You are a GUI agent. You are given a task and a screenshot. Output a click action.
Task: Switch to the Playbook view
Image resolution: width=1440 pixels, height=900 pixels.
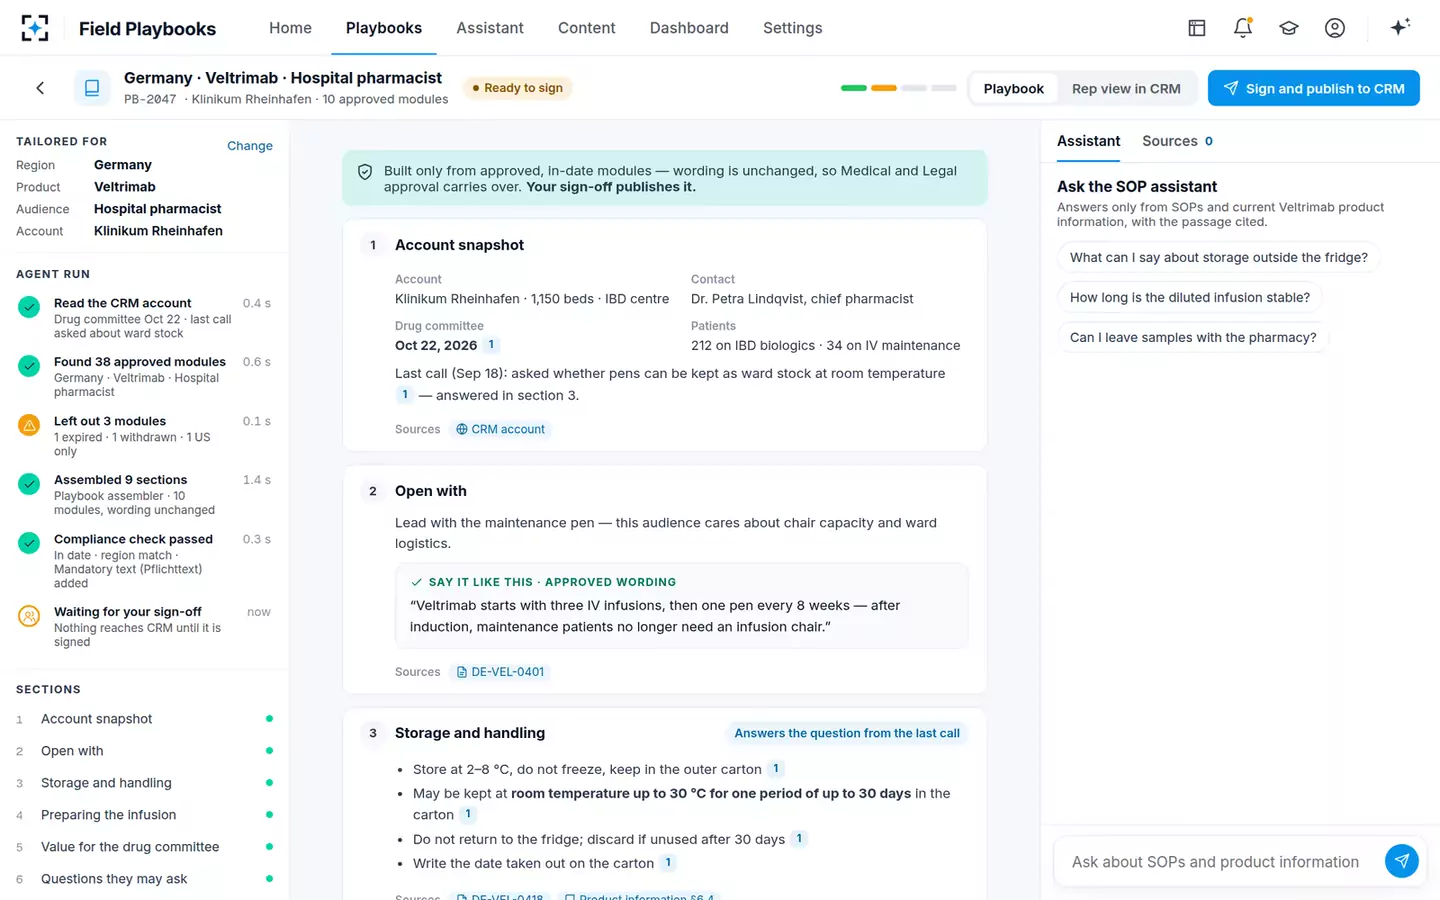1013,88
